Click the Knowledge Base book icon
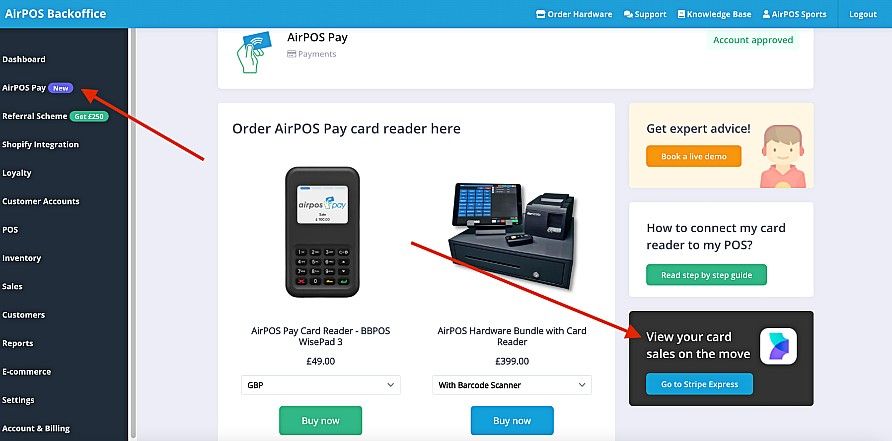Screen dimensions: 892x441 tap(681, 14)
